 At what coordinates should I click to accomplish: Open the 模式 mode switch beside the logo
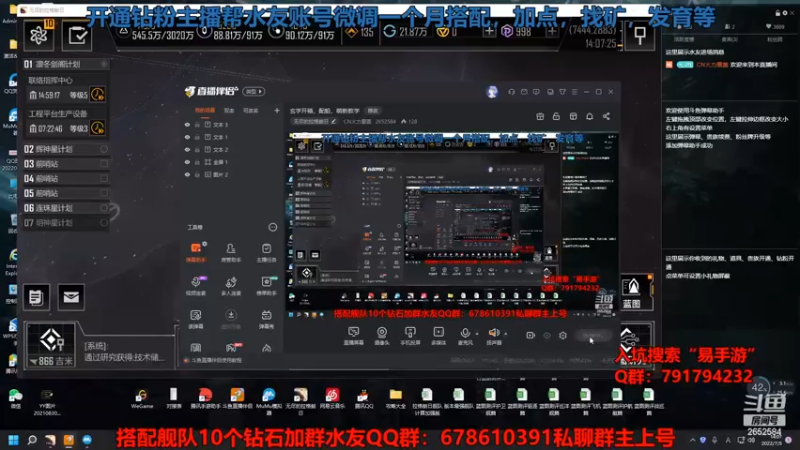(254, 91)
